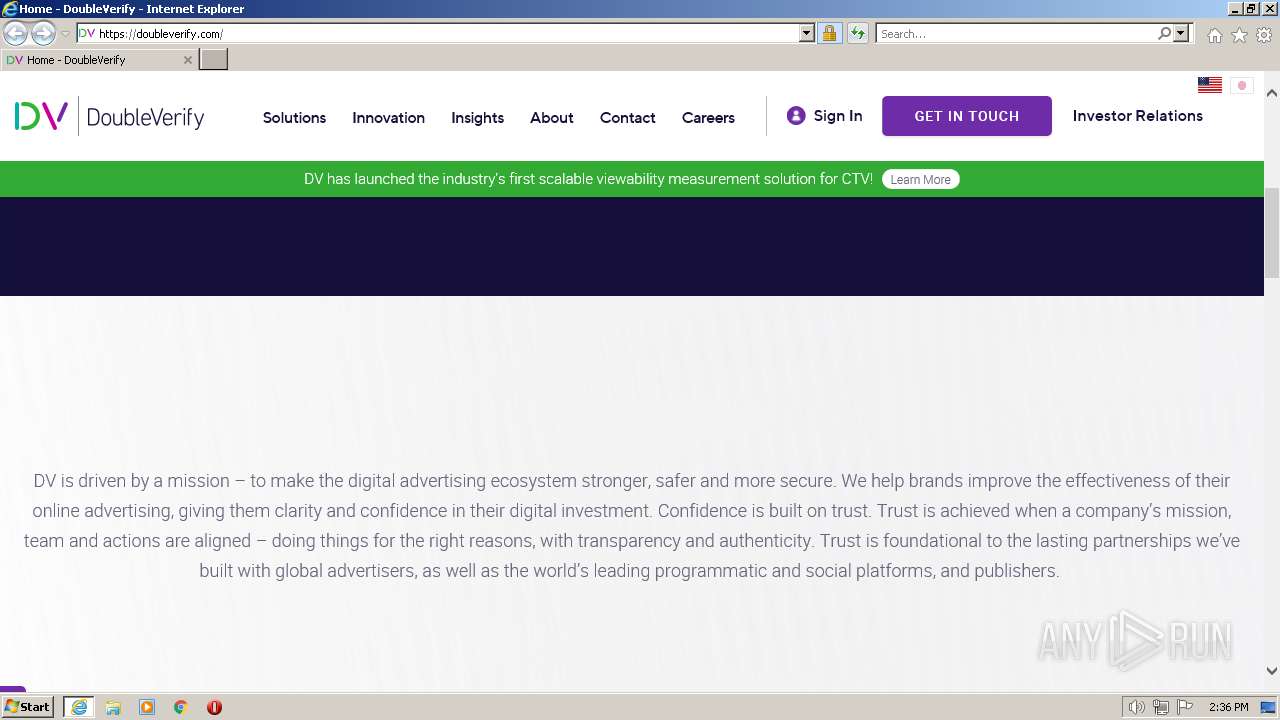Open the media player taskbar icon

click(147, 707)
